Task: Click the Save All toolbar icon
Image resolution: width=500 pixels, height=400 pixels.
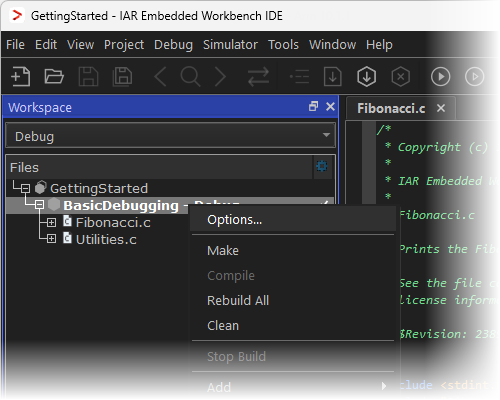Action: coord(122,76)
